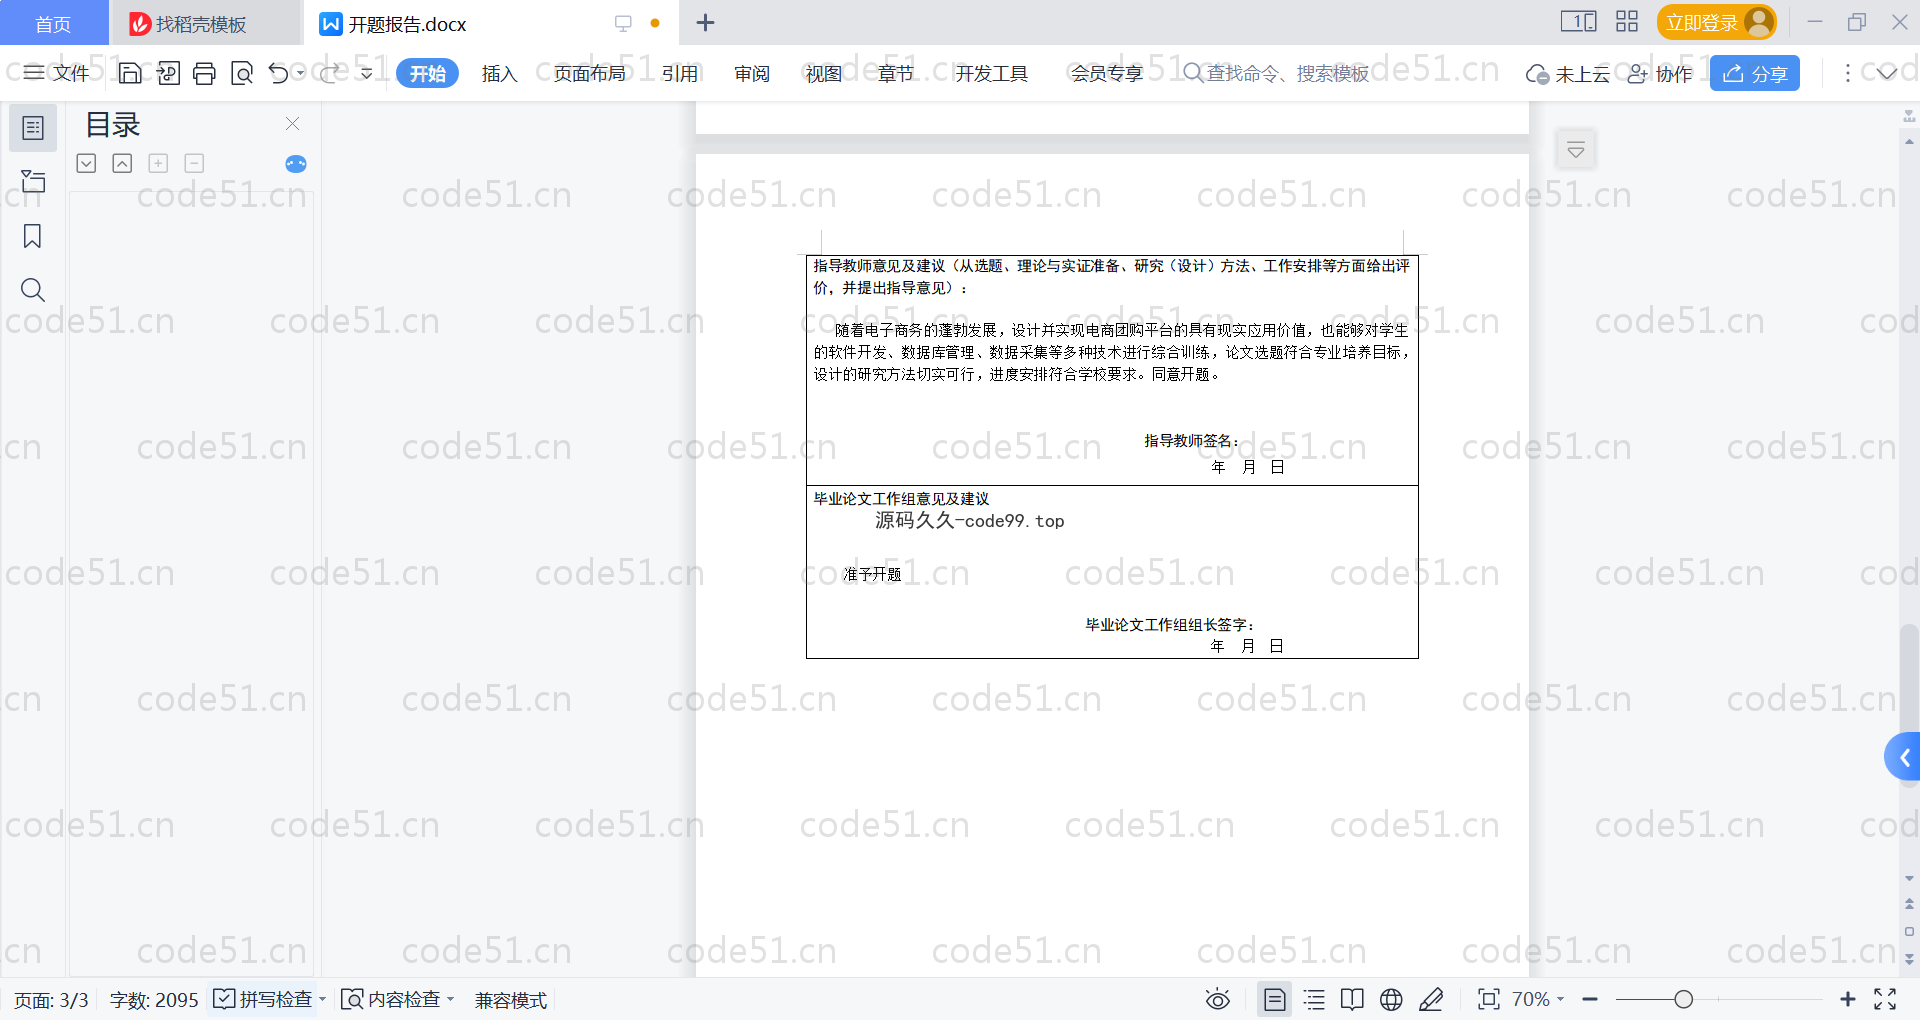Viewport: 1920px width, 1020px height.
Task: Toggle the outline/目录 panel icon in sidebar
Action: point(33,128)
